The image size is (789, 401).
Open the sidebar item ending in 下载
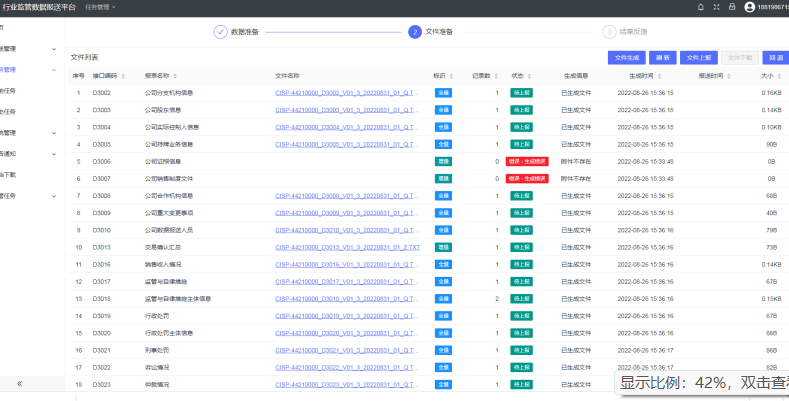(8, 175)
